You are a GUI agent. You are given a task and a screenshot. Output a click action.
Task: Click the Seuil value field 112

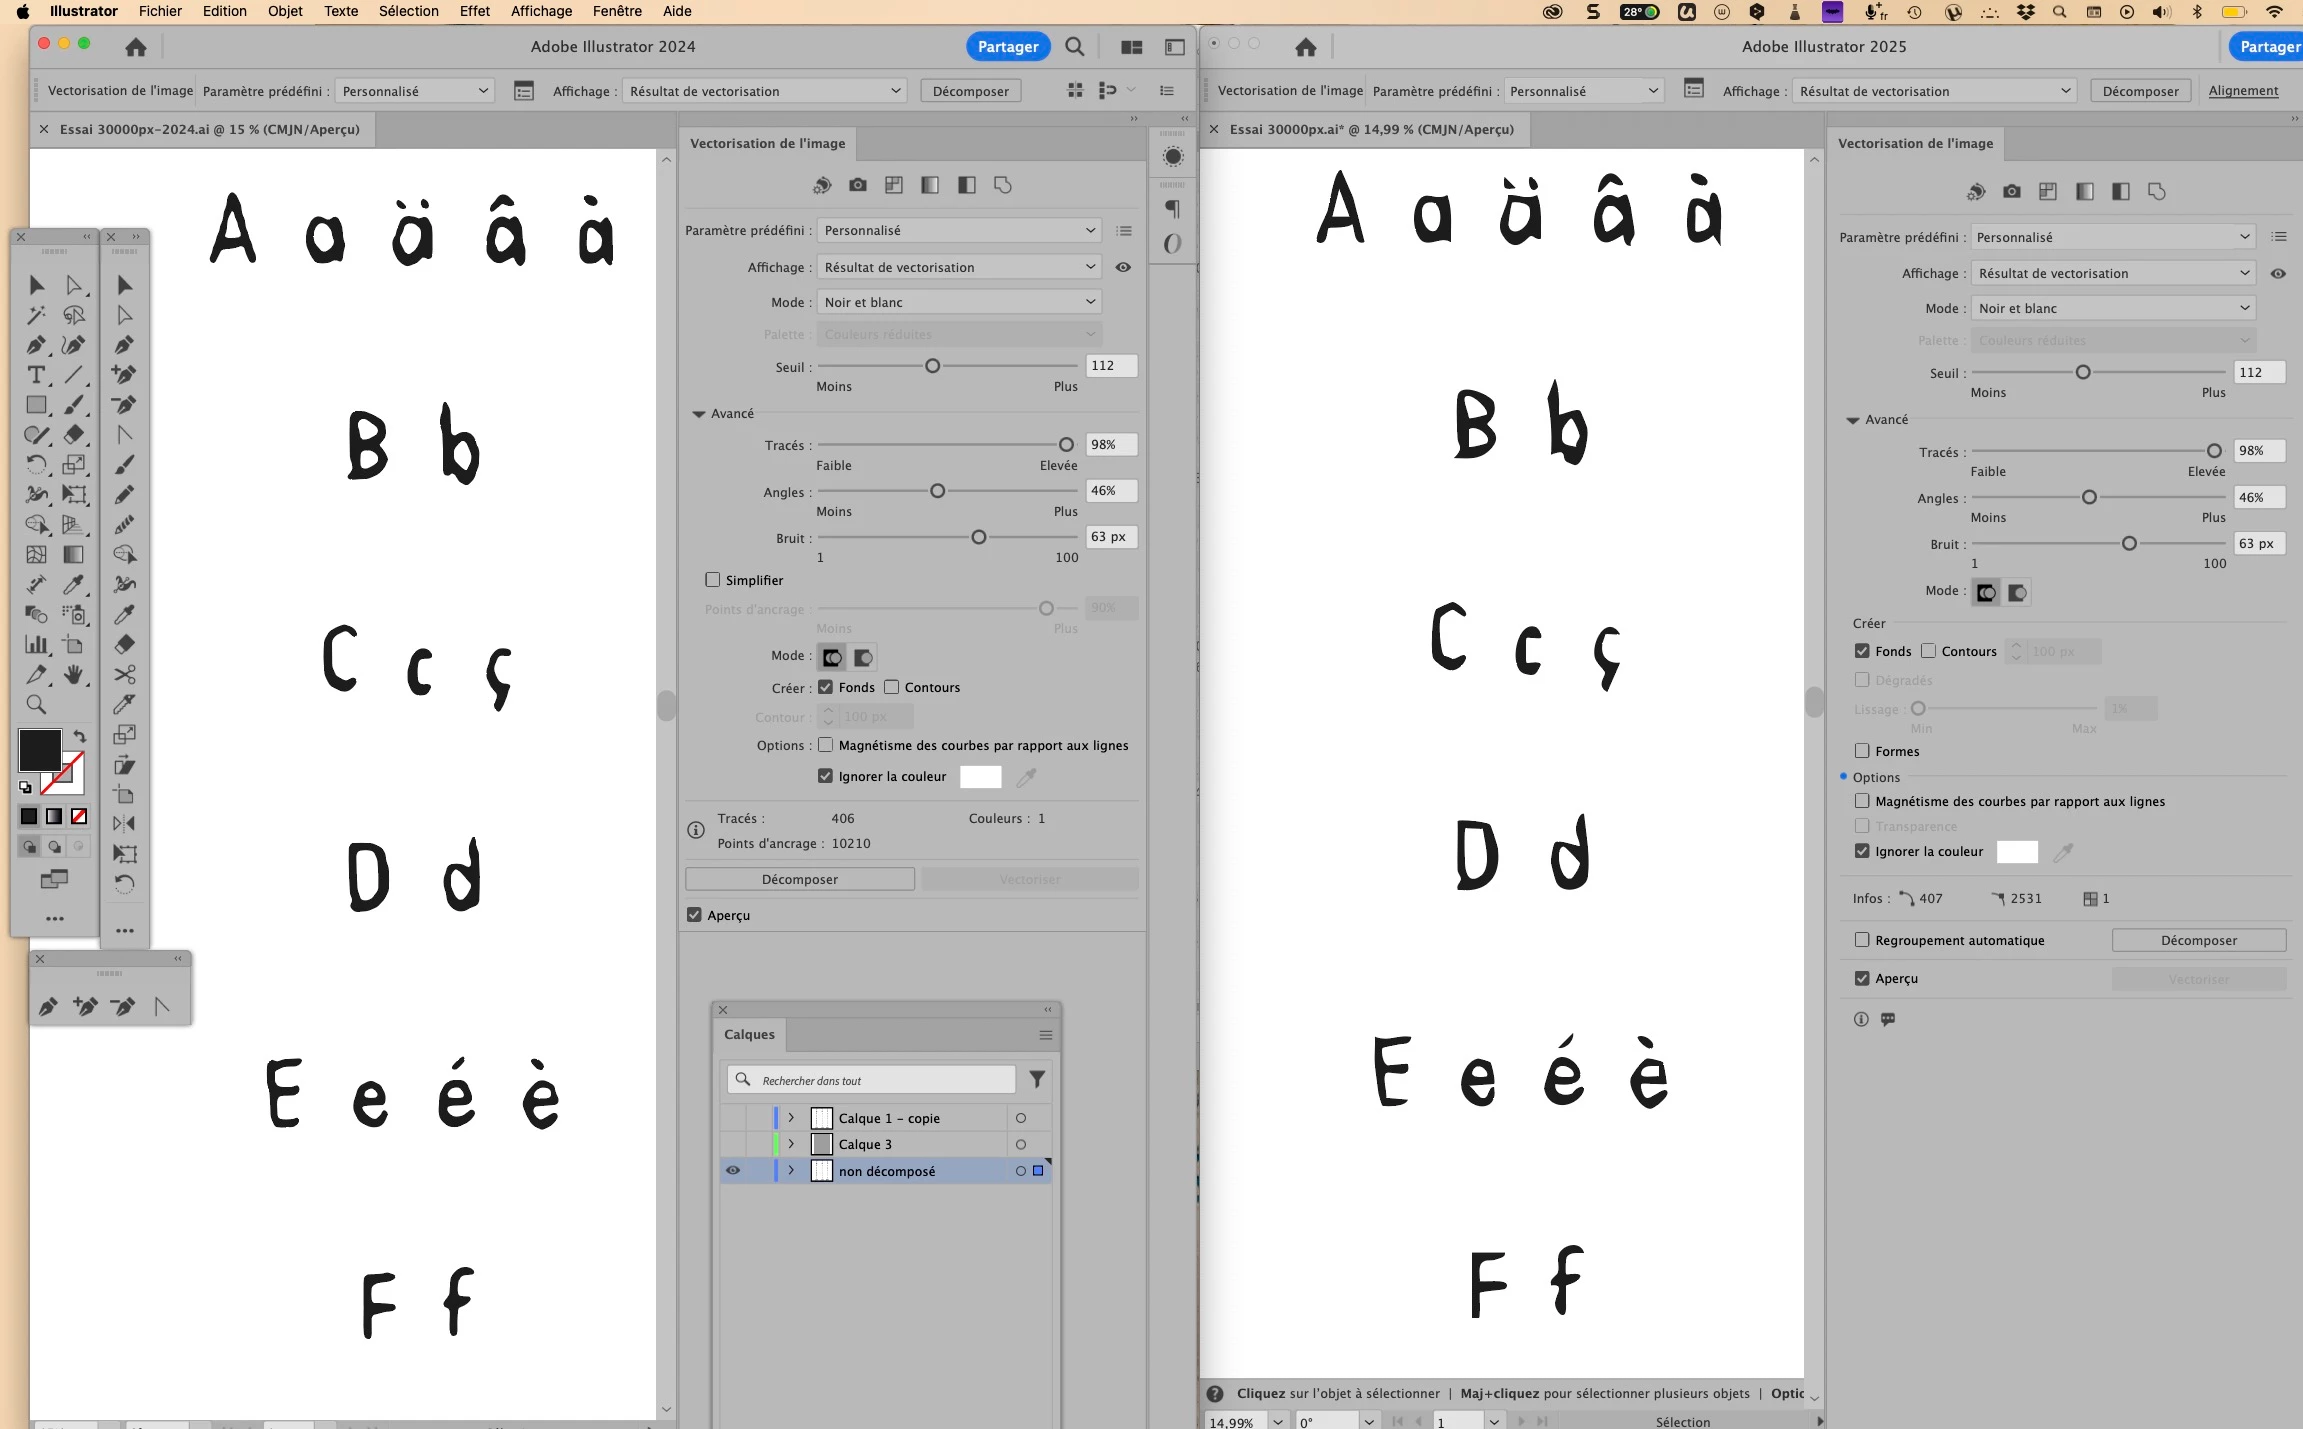pyautogui.click(x=1110, y=366)
